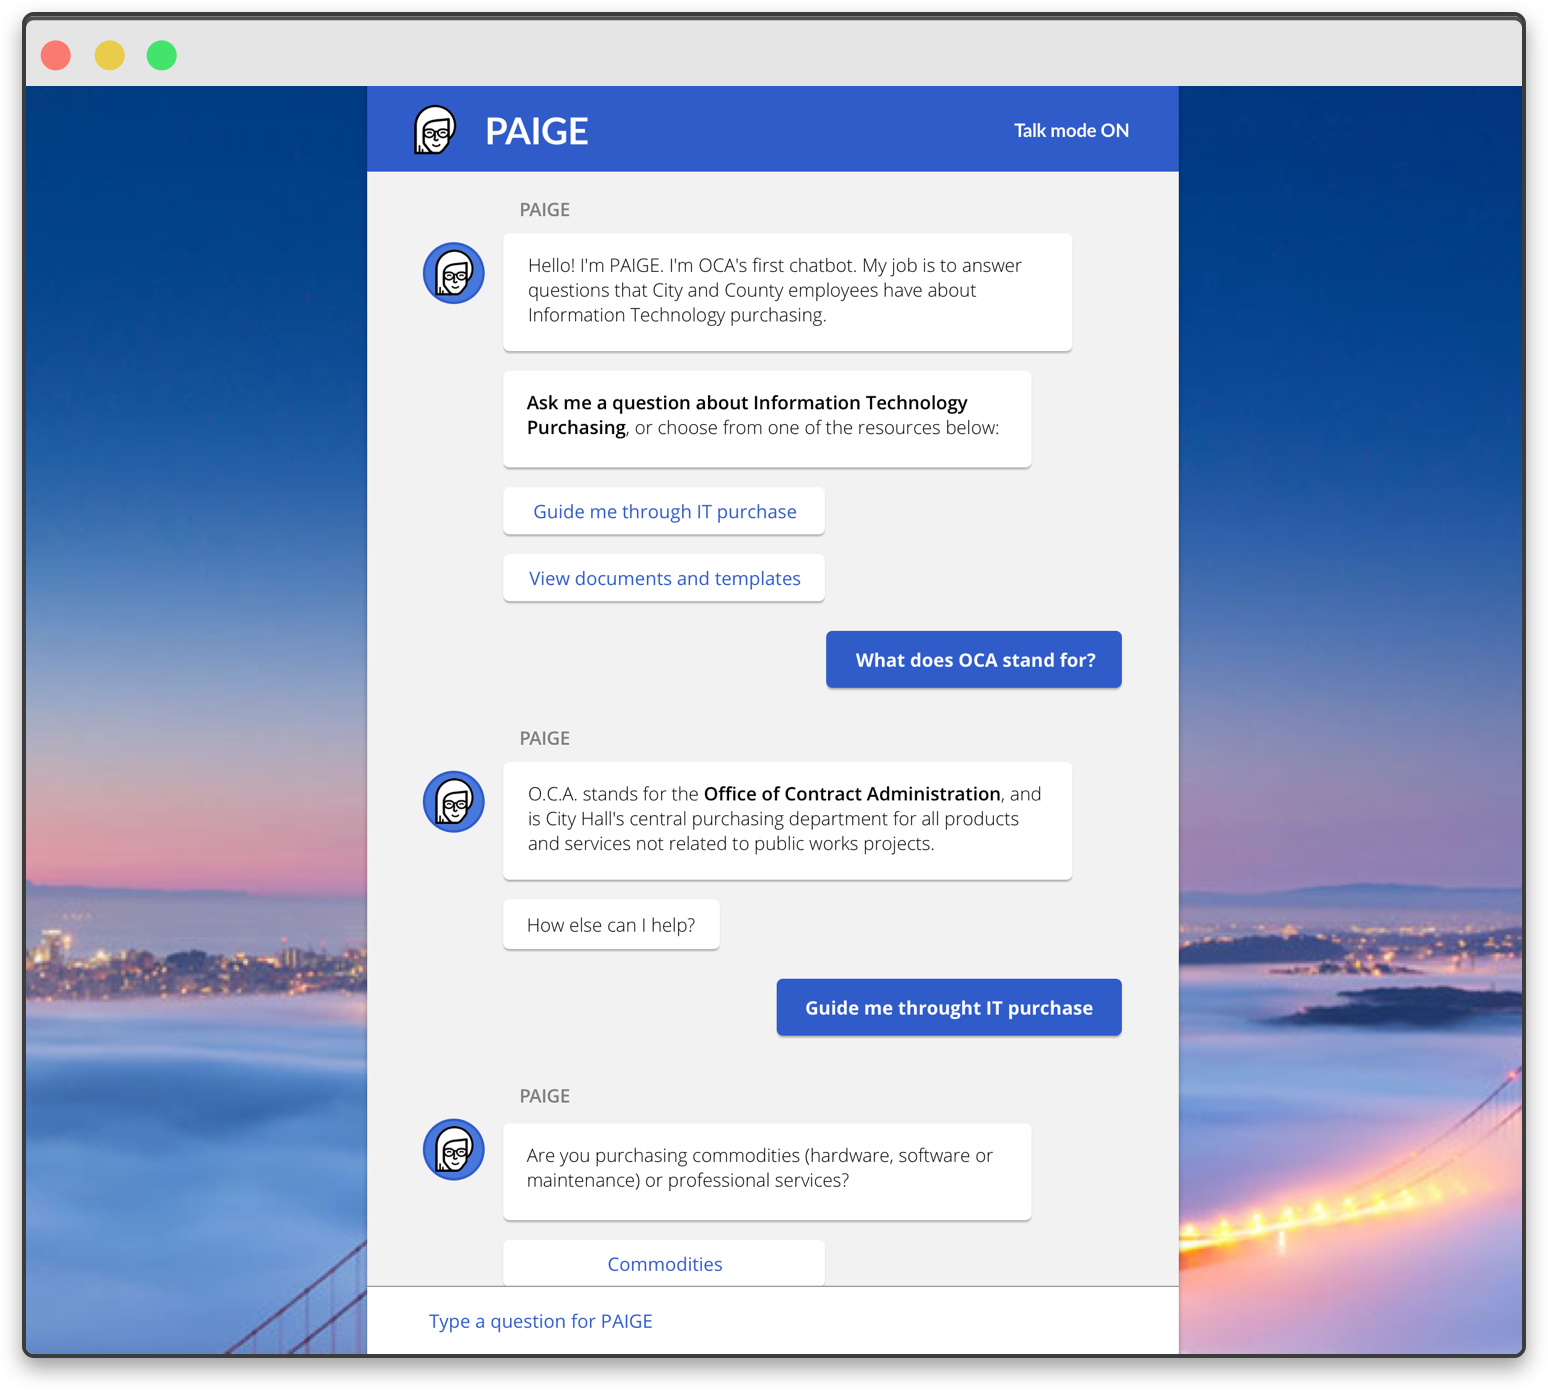Click the blue 'What does OCA stand for?' message
The height and width of the screenshot is (1390, 1548).
point(974,660)
